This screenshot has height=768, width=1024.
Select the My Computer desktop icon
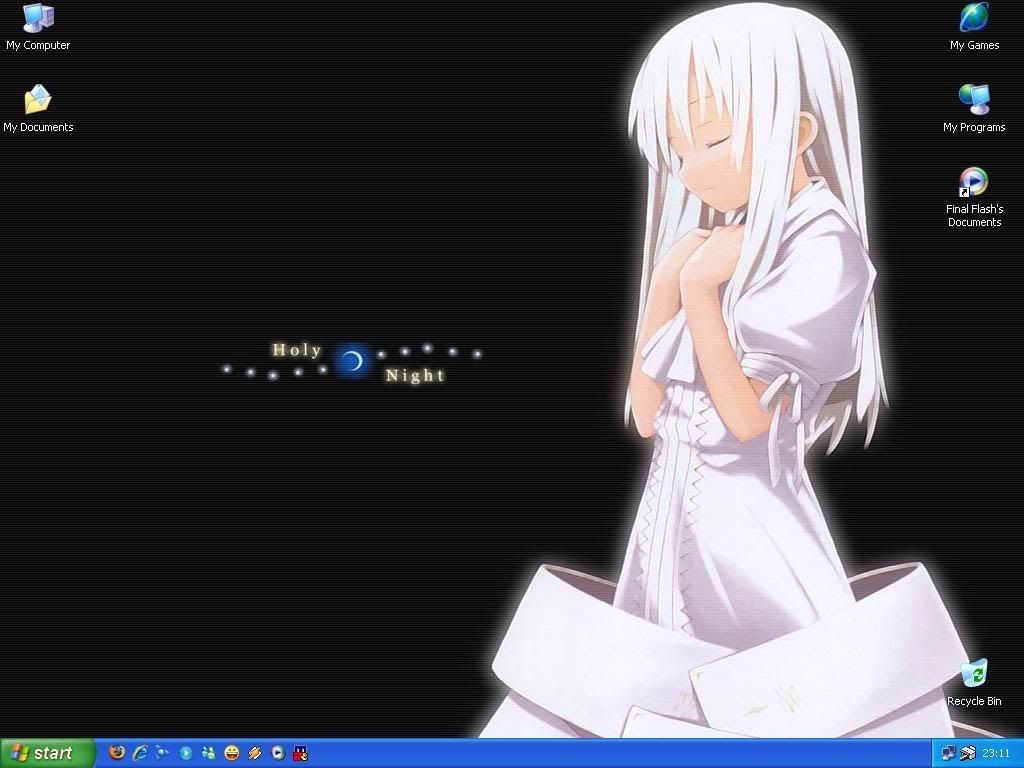[x=38, y=18]
